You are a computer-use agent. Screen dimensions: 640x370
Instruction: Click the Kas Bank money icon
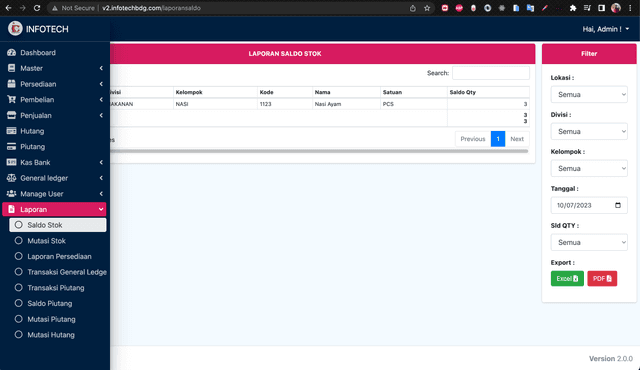coord(11,162)
